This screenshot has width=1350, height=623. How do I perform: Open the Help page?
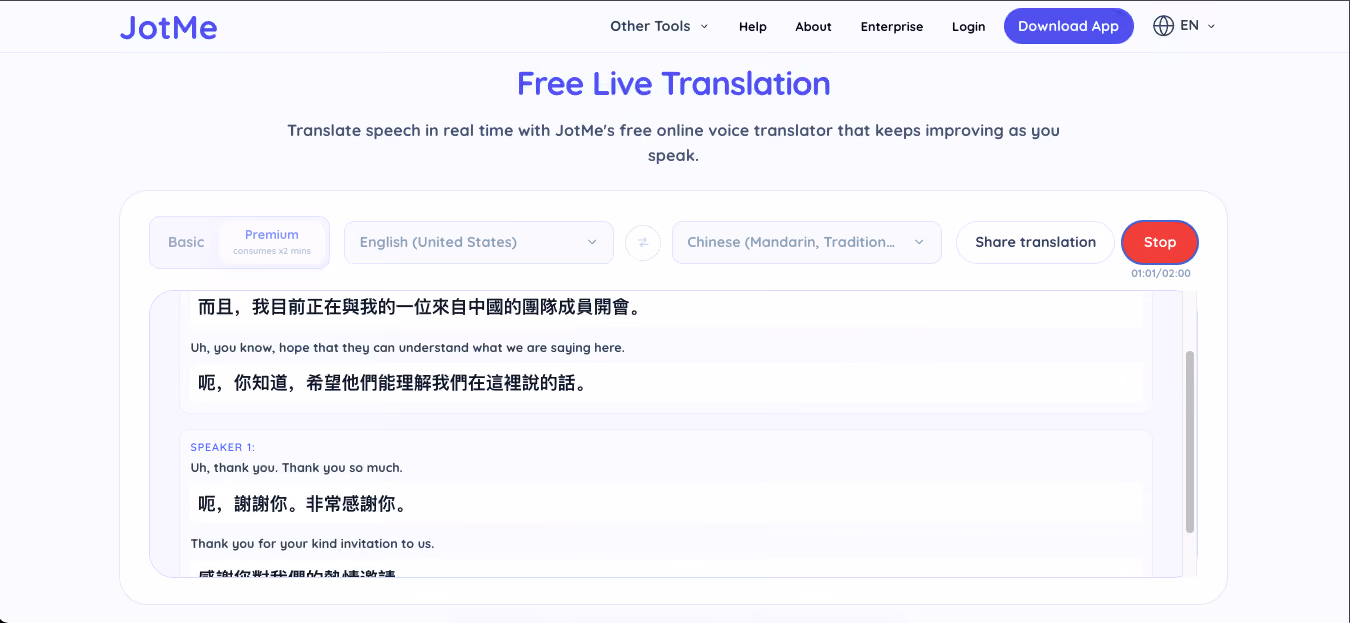(x=753, y=27)
